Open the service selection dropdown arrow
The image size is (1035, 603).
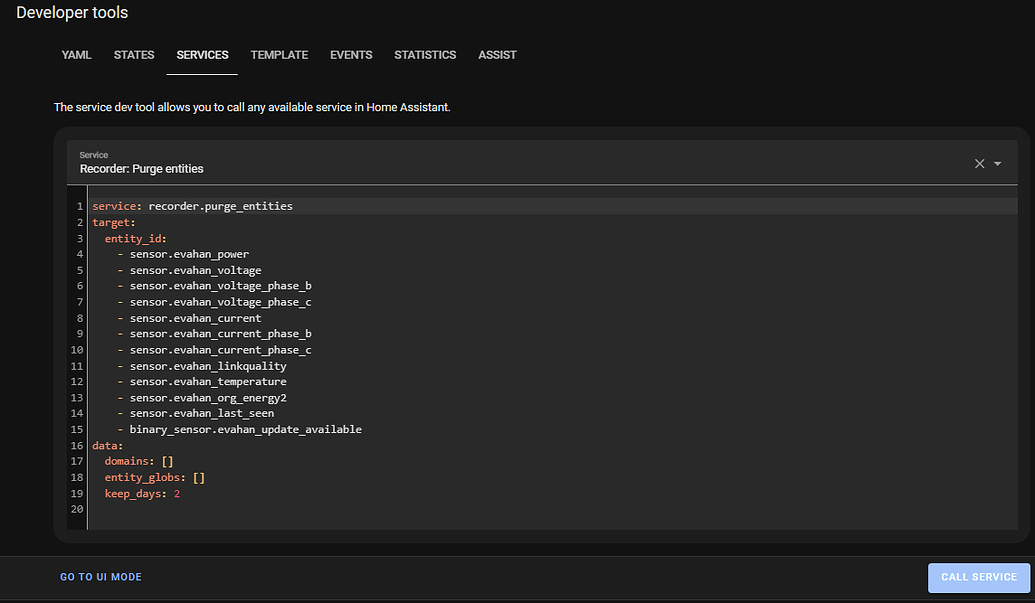tap(997, 163)
